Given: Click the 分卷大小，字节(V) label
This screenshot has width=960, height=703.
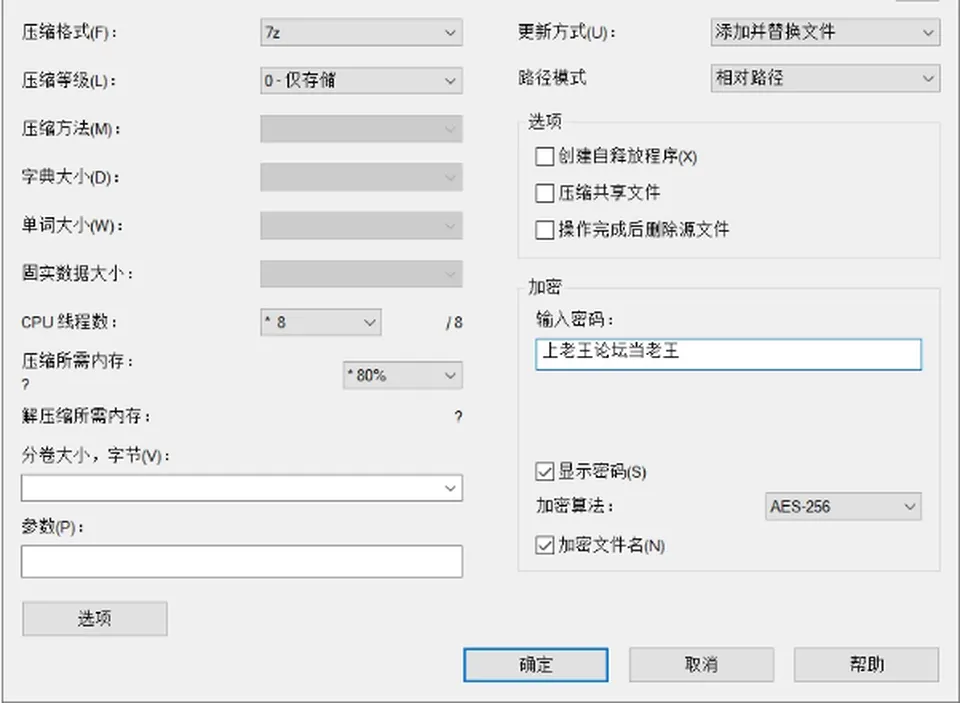Looking at the screenshot, I should coord(96,456).
